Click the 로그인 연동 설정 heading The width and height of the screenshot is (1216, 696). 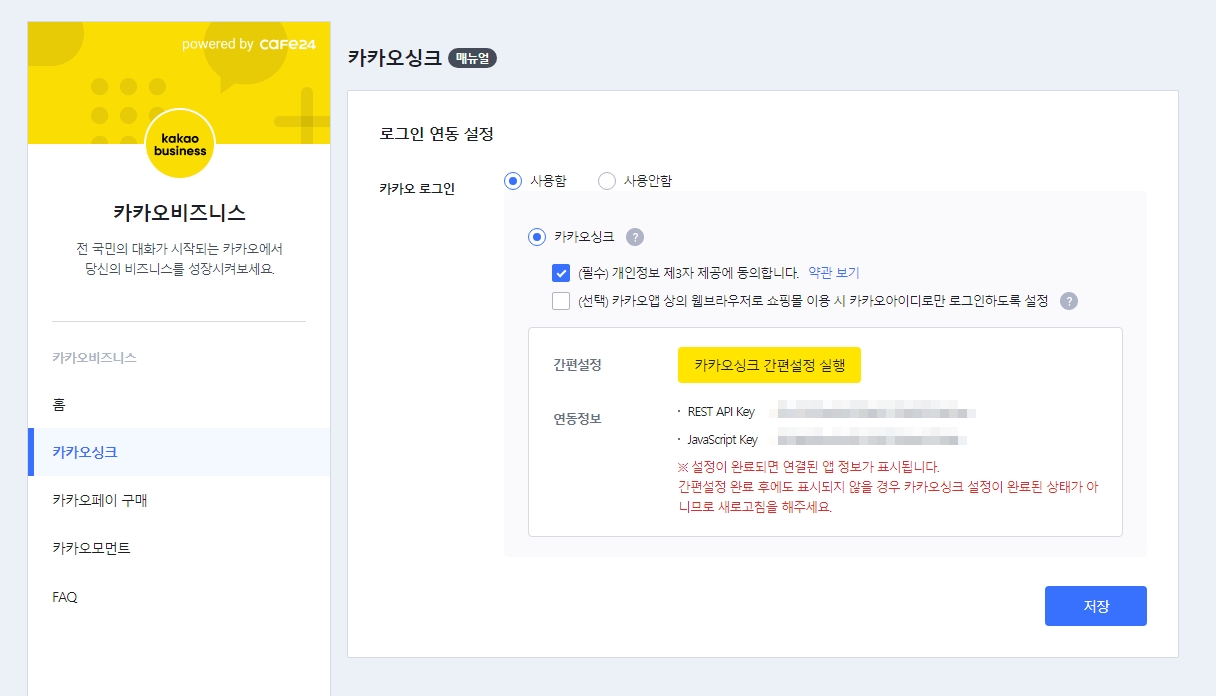pos(437,132)
